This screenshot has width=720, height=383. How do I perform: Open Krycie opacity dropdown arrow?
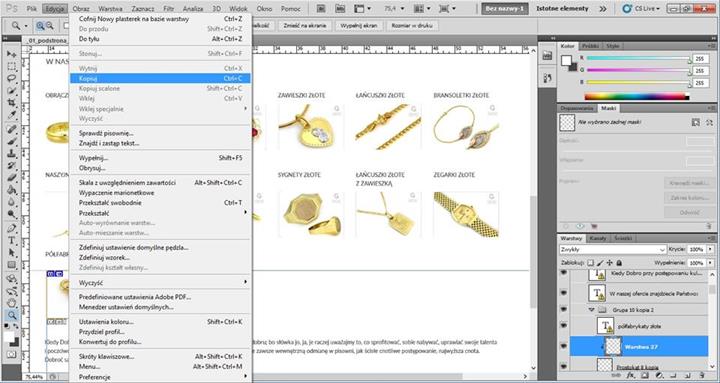pos(710,249)
